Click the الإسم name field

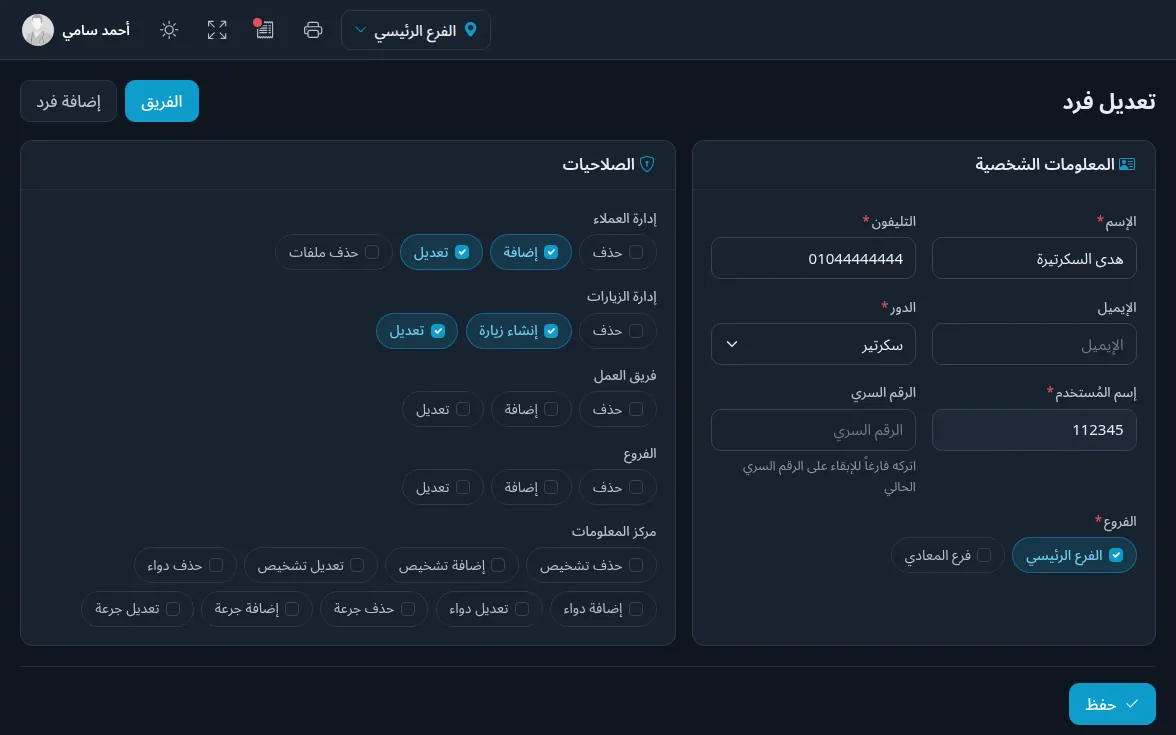coord(1034,259)
